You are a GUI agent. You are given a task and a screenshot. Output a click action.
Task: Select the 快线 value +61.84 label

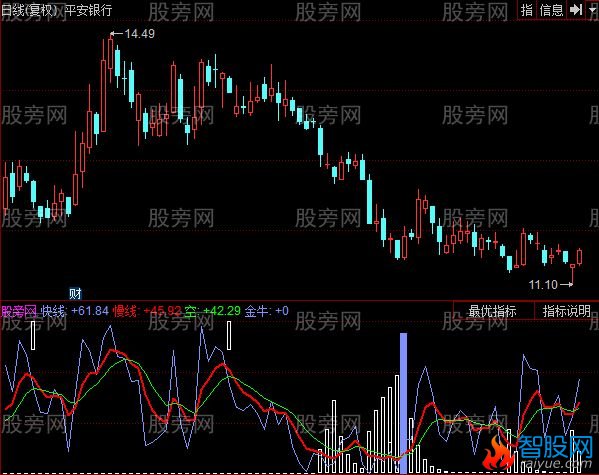(x=75, y=311)
